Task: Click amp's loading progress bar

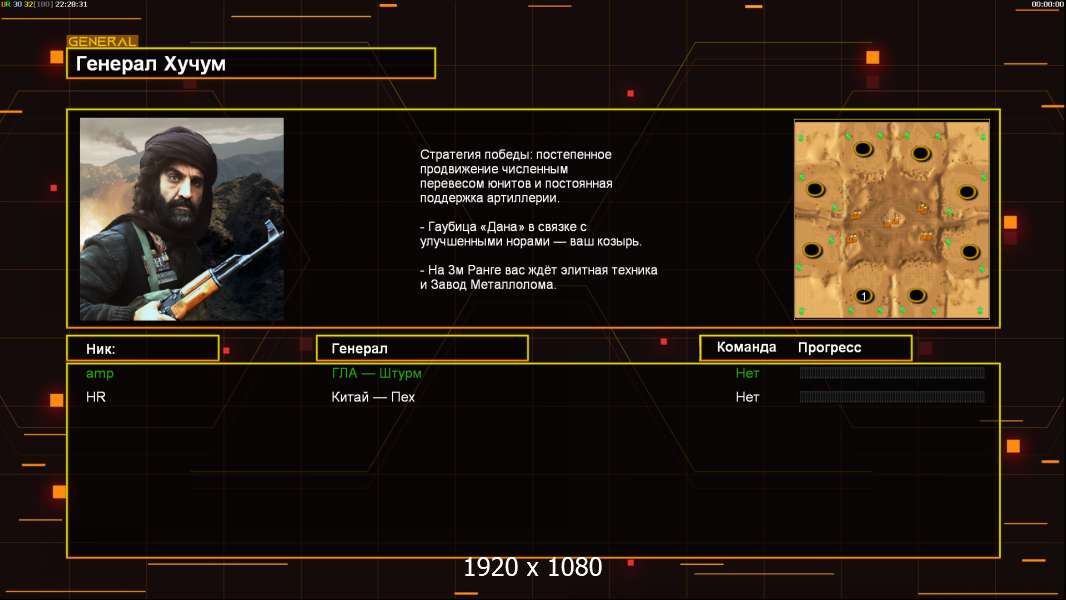Action: coord(892,372)
